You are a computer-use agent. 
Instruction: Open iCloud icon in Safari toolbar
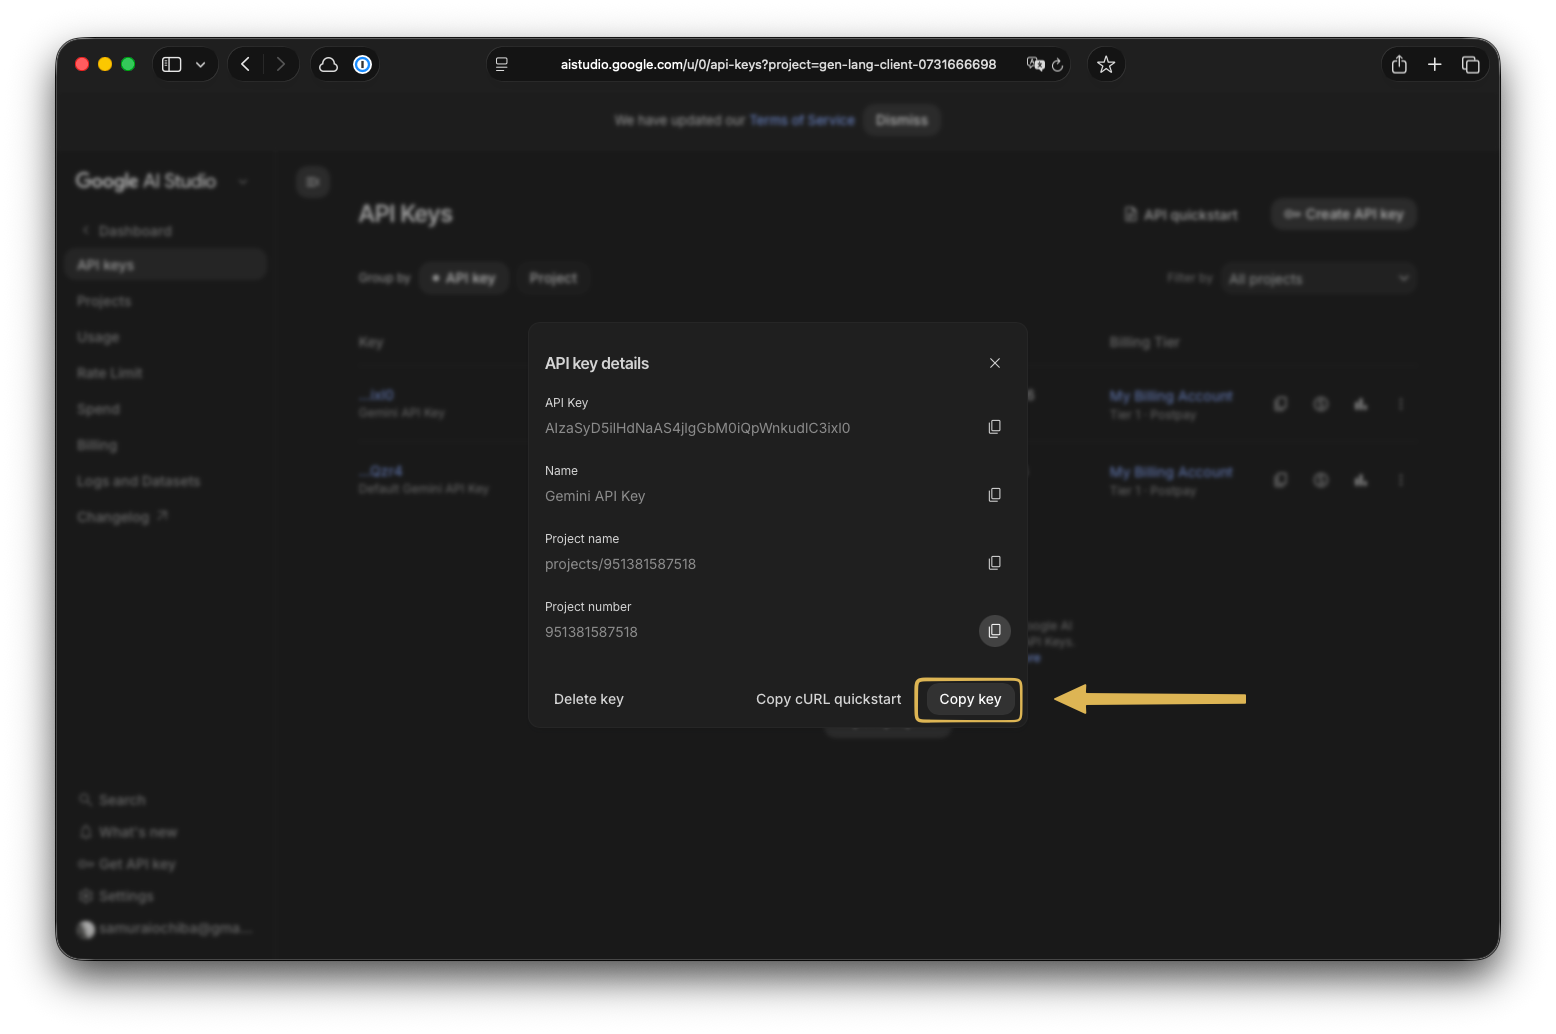tap(328, 64)
